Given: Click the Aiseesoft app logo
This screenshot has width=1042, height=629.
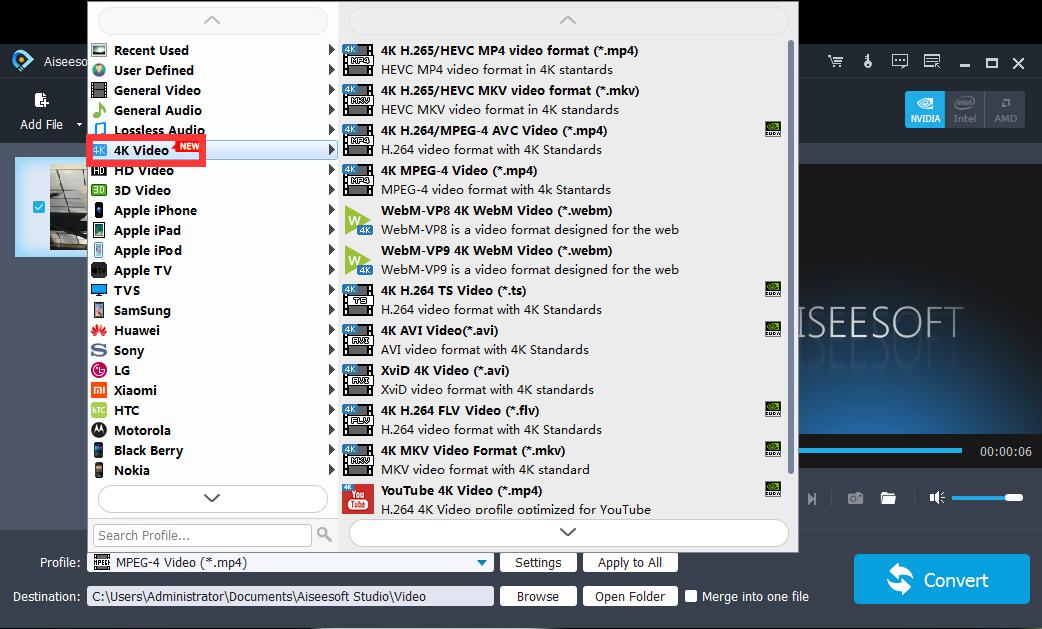Looking at the screenshot, I should click(x=23, y=60).
